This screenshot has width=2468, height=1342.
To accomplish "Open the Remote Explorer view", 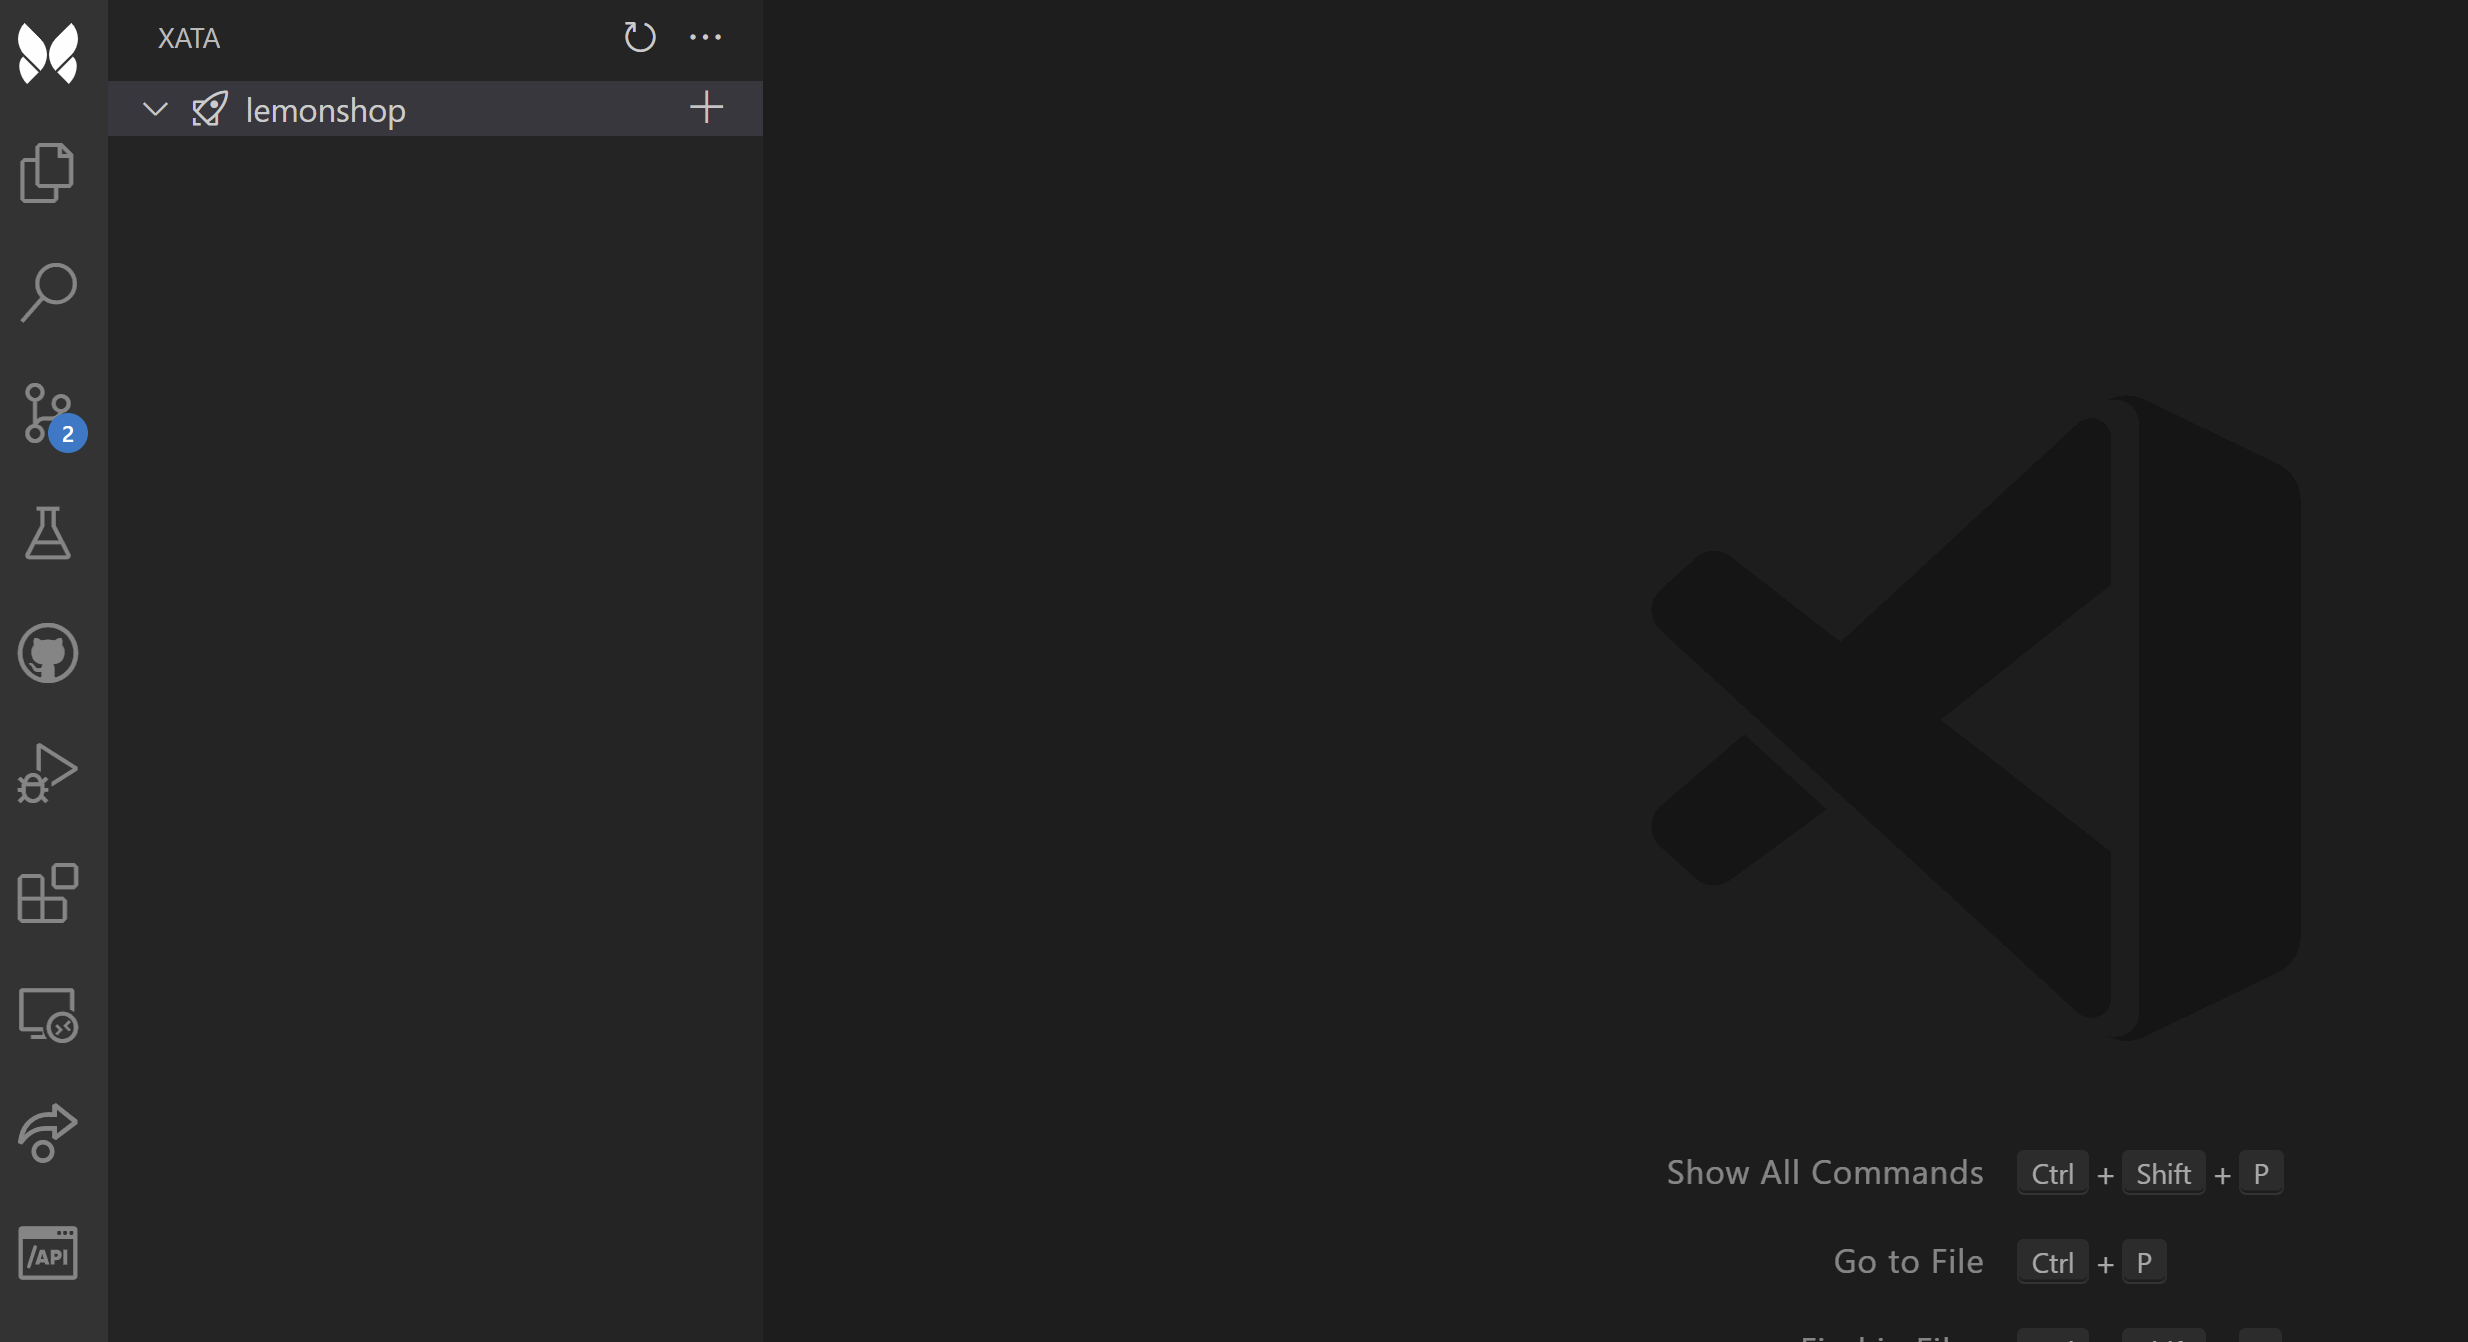I will 48,1014.
